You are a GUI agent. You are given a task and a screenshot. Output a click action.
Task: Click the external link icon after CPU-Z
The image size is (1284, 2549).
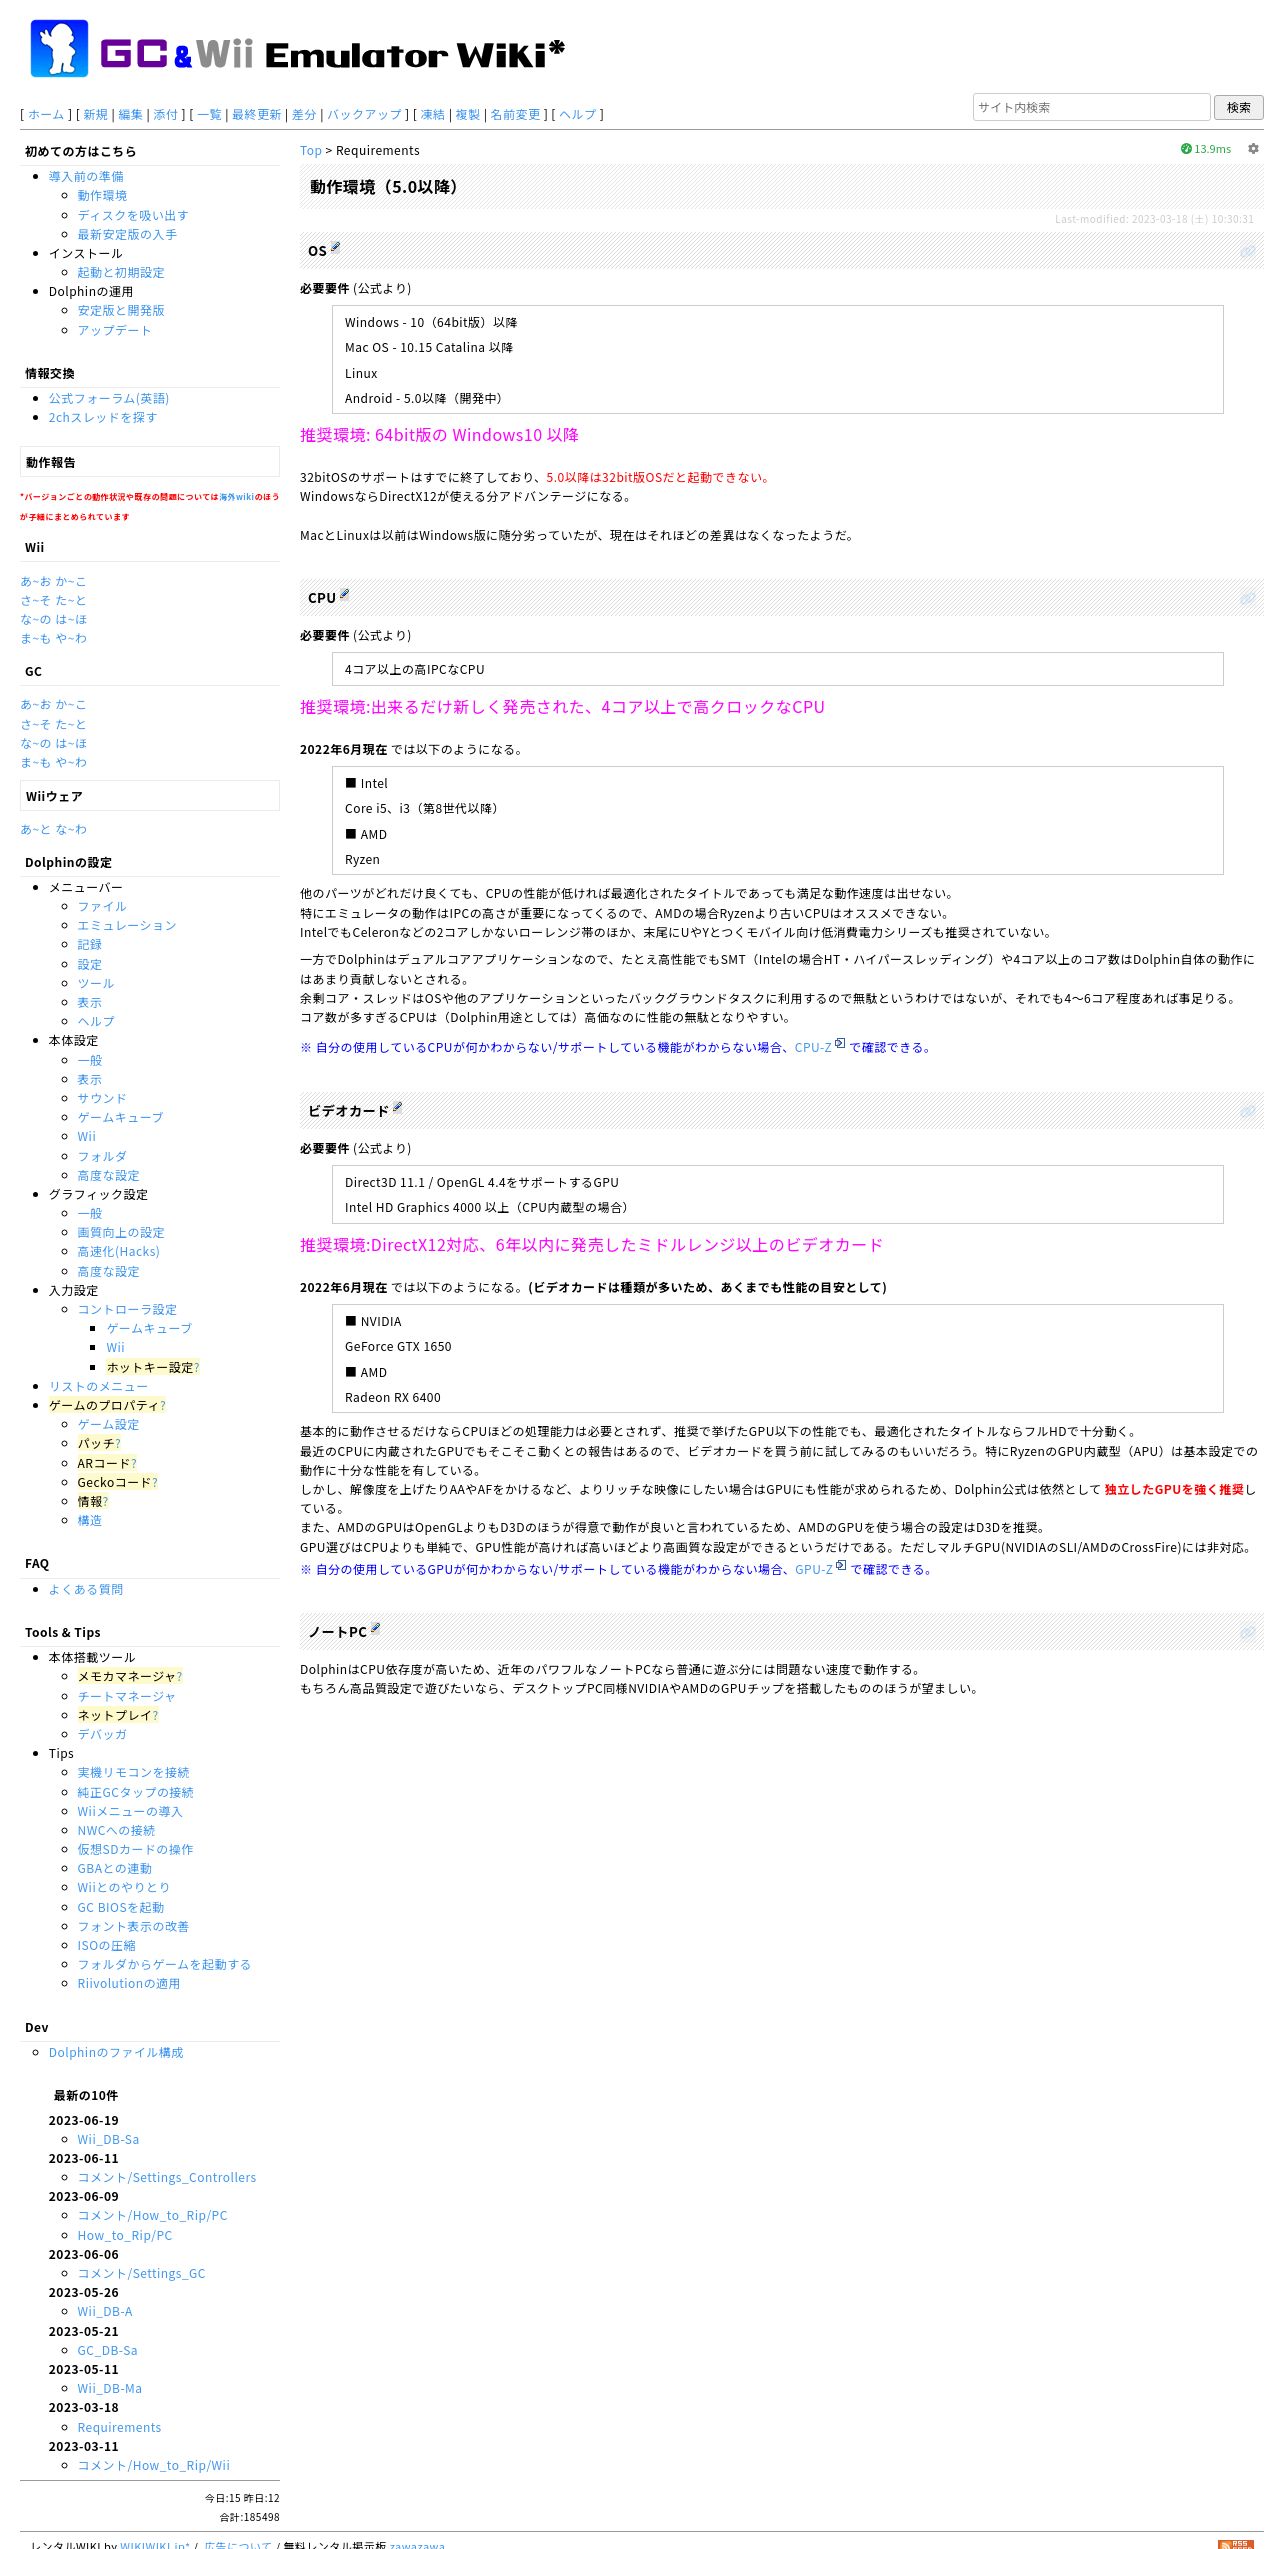click(x=840, y=1044)
